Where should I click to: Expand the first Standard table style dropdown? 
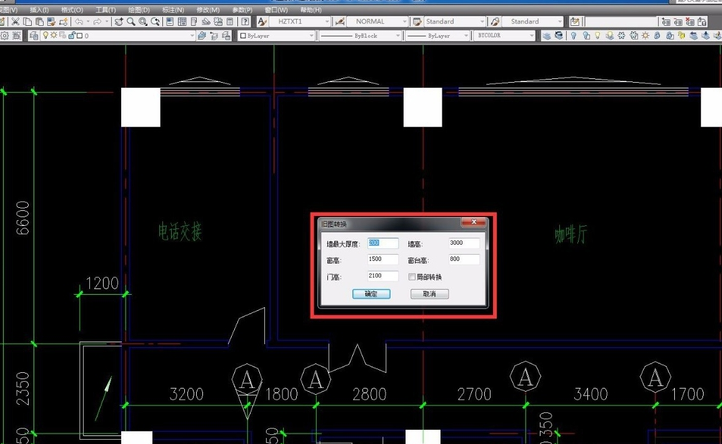pos(482,22)
